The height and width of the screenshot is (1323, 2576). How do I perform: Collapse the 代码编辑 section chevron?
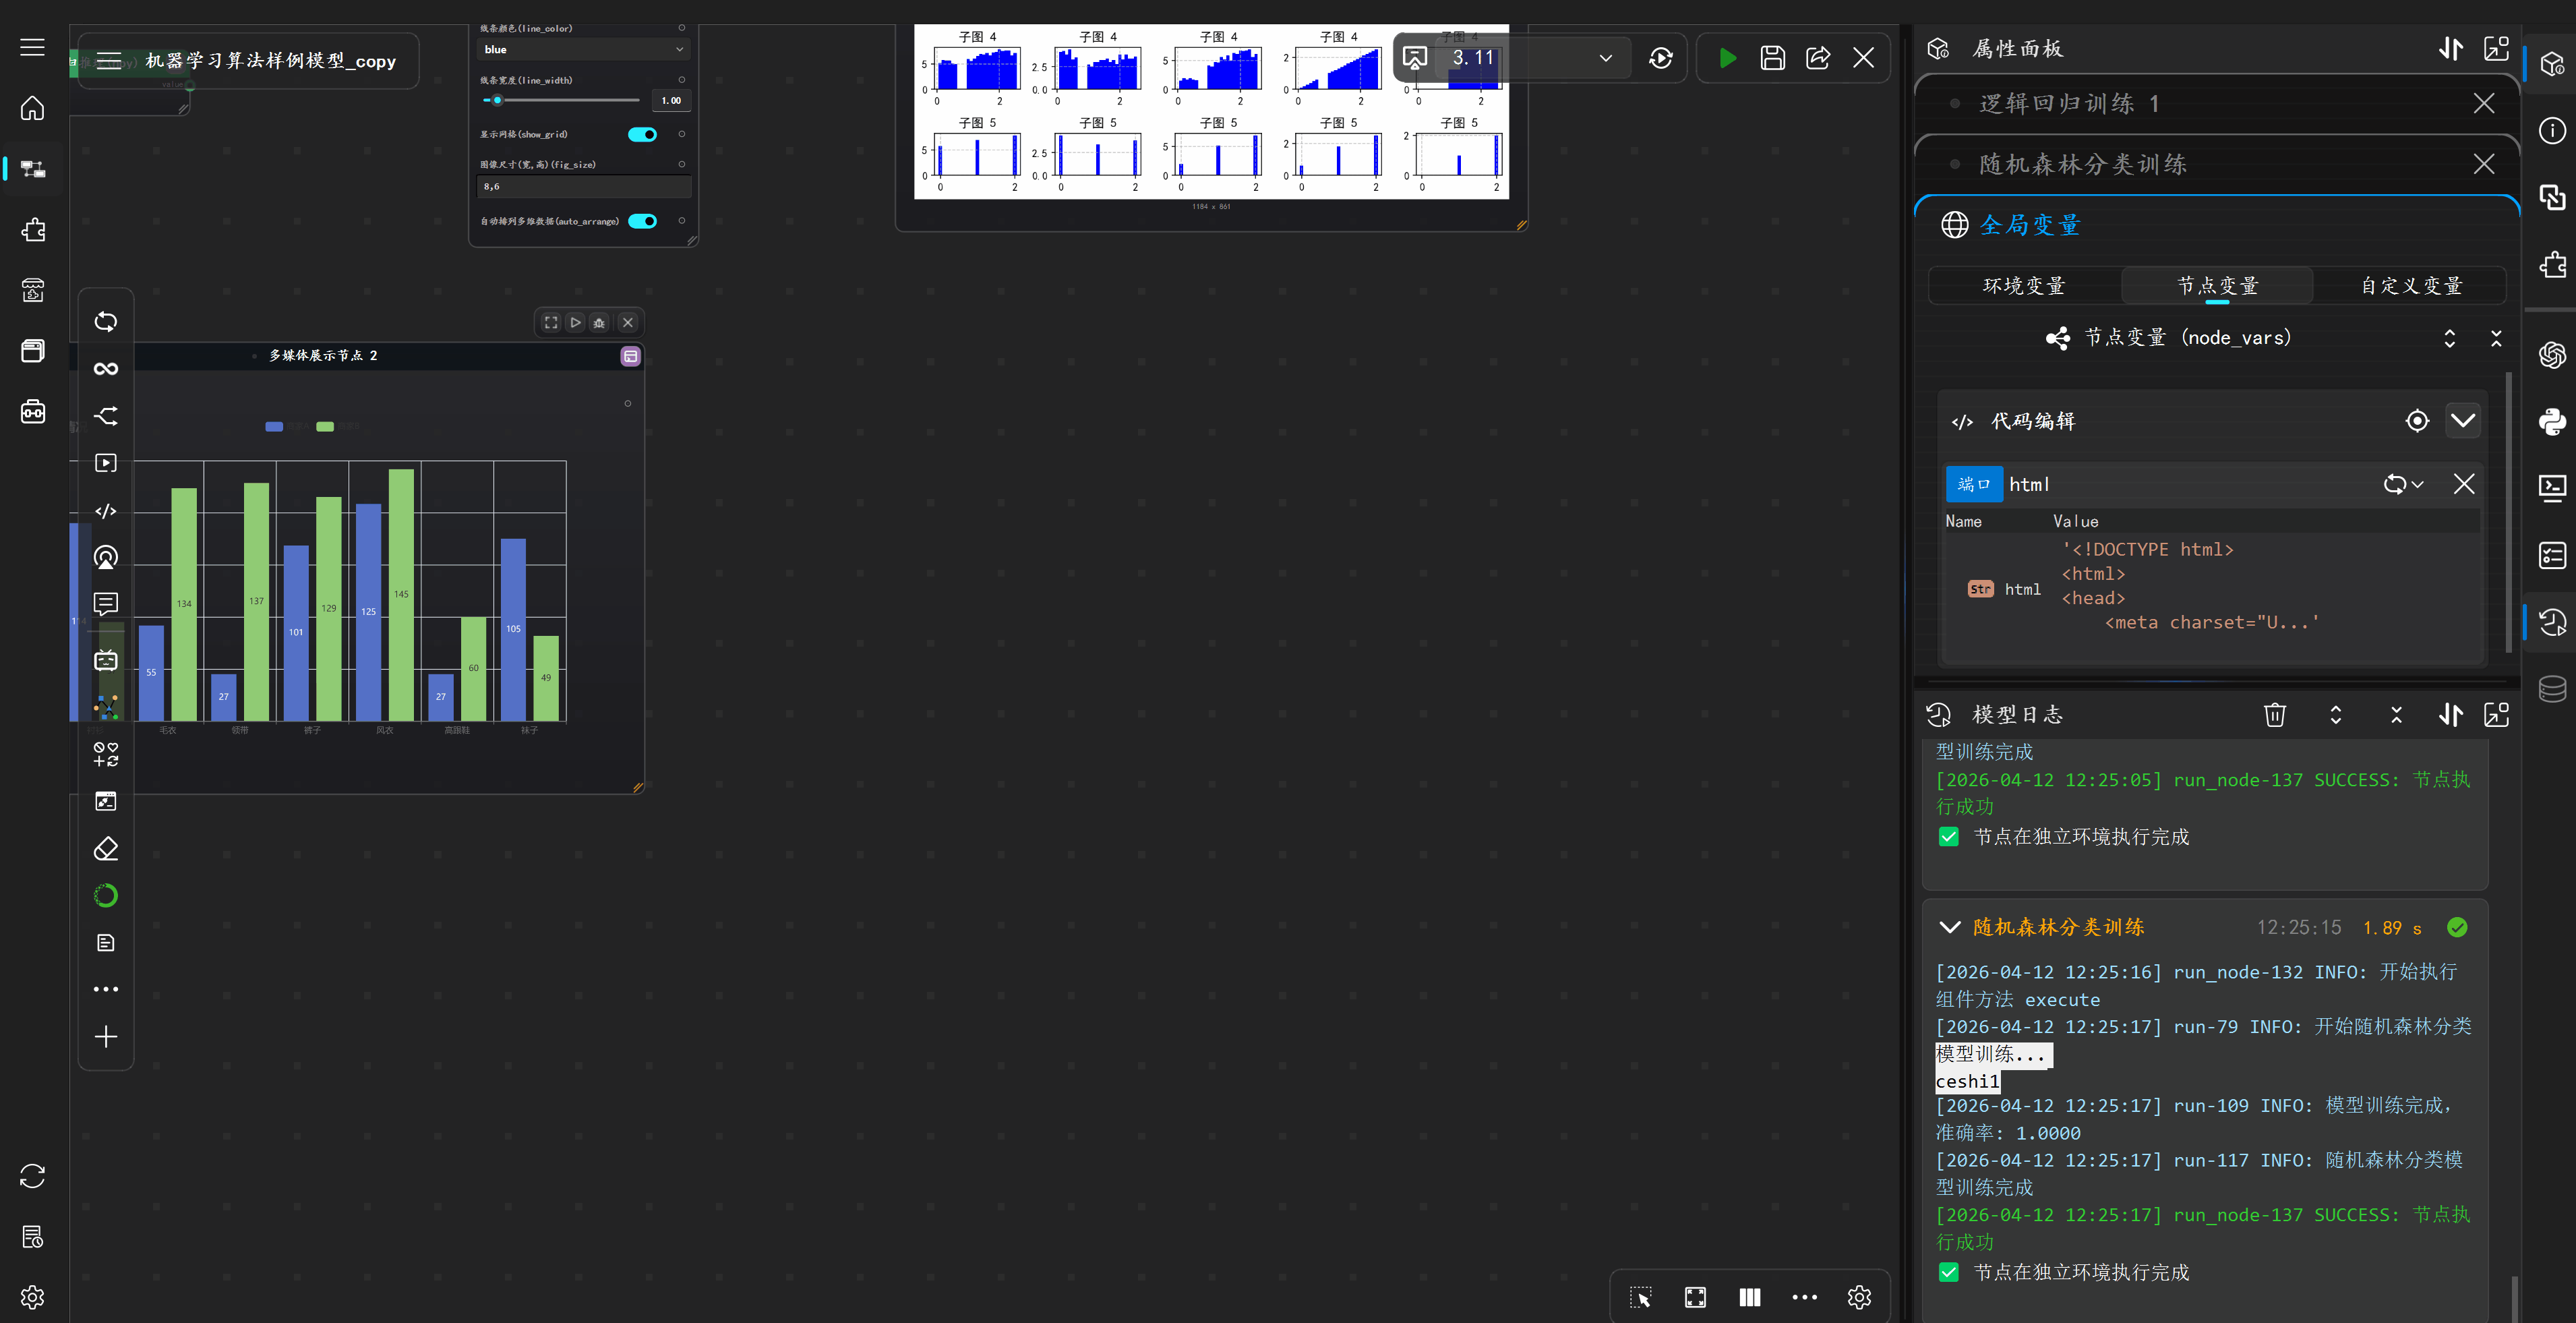(2463, 421)
